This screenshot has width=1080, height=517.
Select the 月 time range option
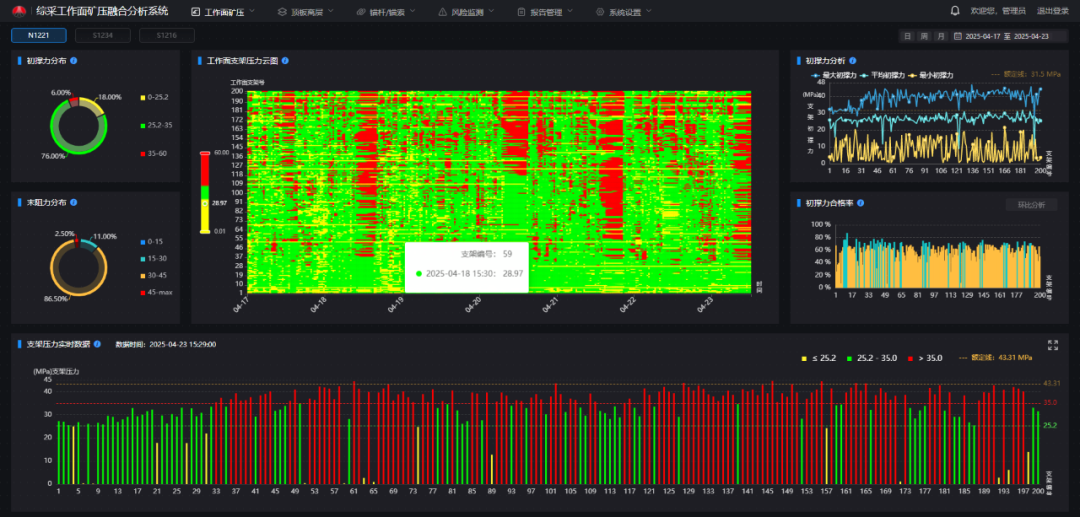[941, 36]
